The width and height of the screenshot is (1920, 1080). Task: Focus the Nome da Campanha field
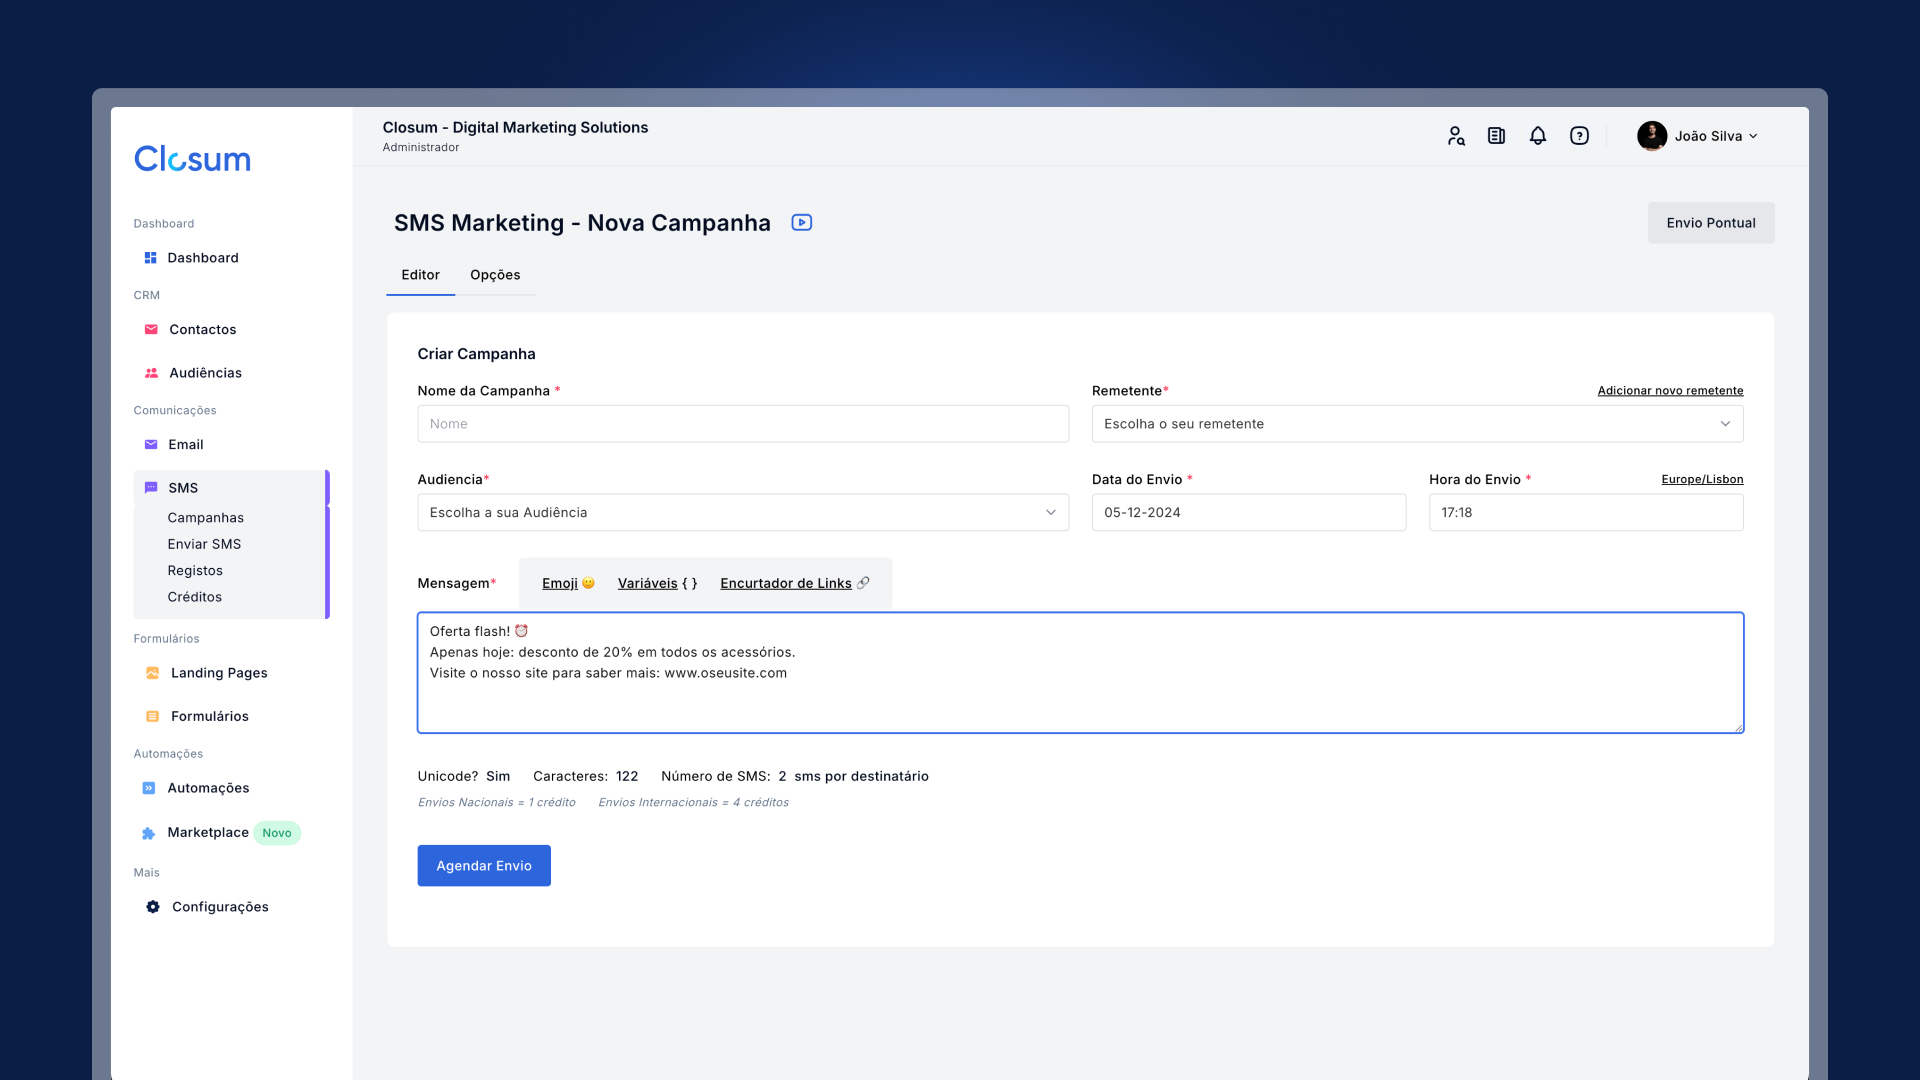743,424
